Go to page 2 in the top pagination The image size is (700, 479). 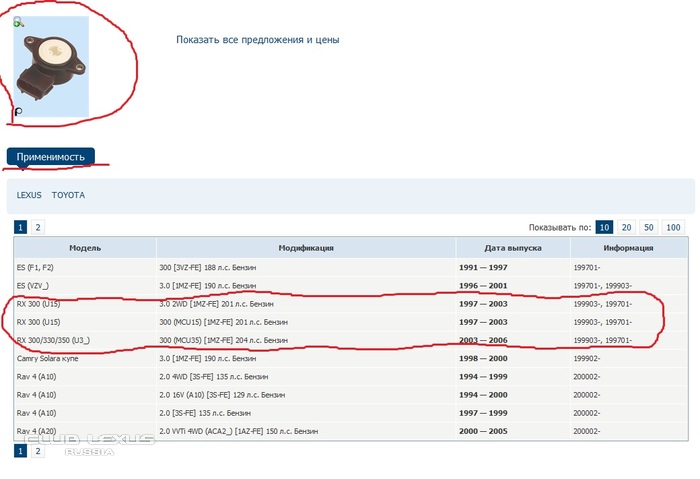(x=38, y=227)
